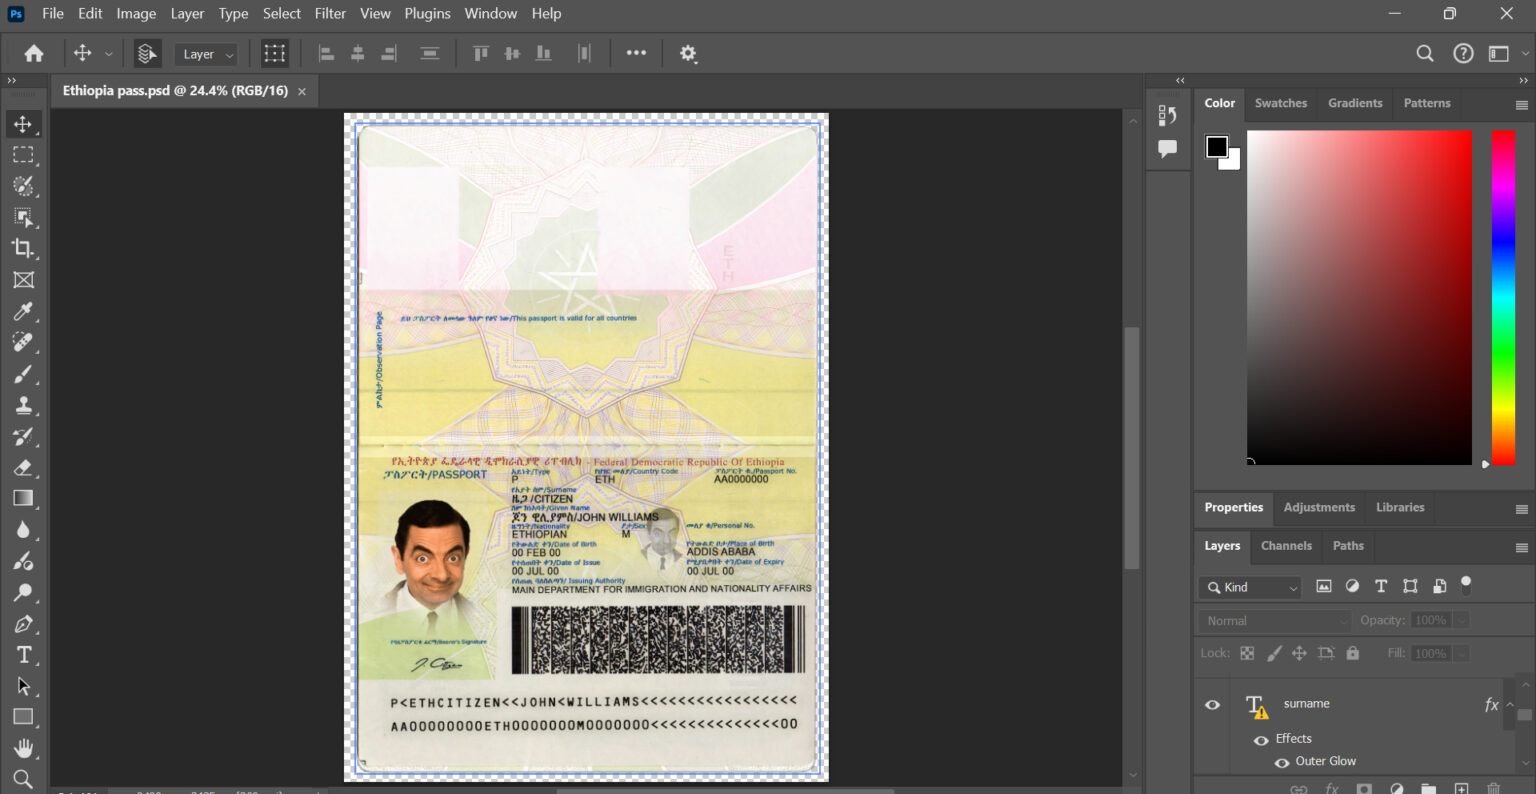Open the Comments panel icon

coord(1167,149)
